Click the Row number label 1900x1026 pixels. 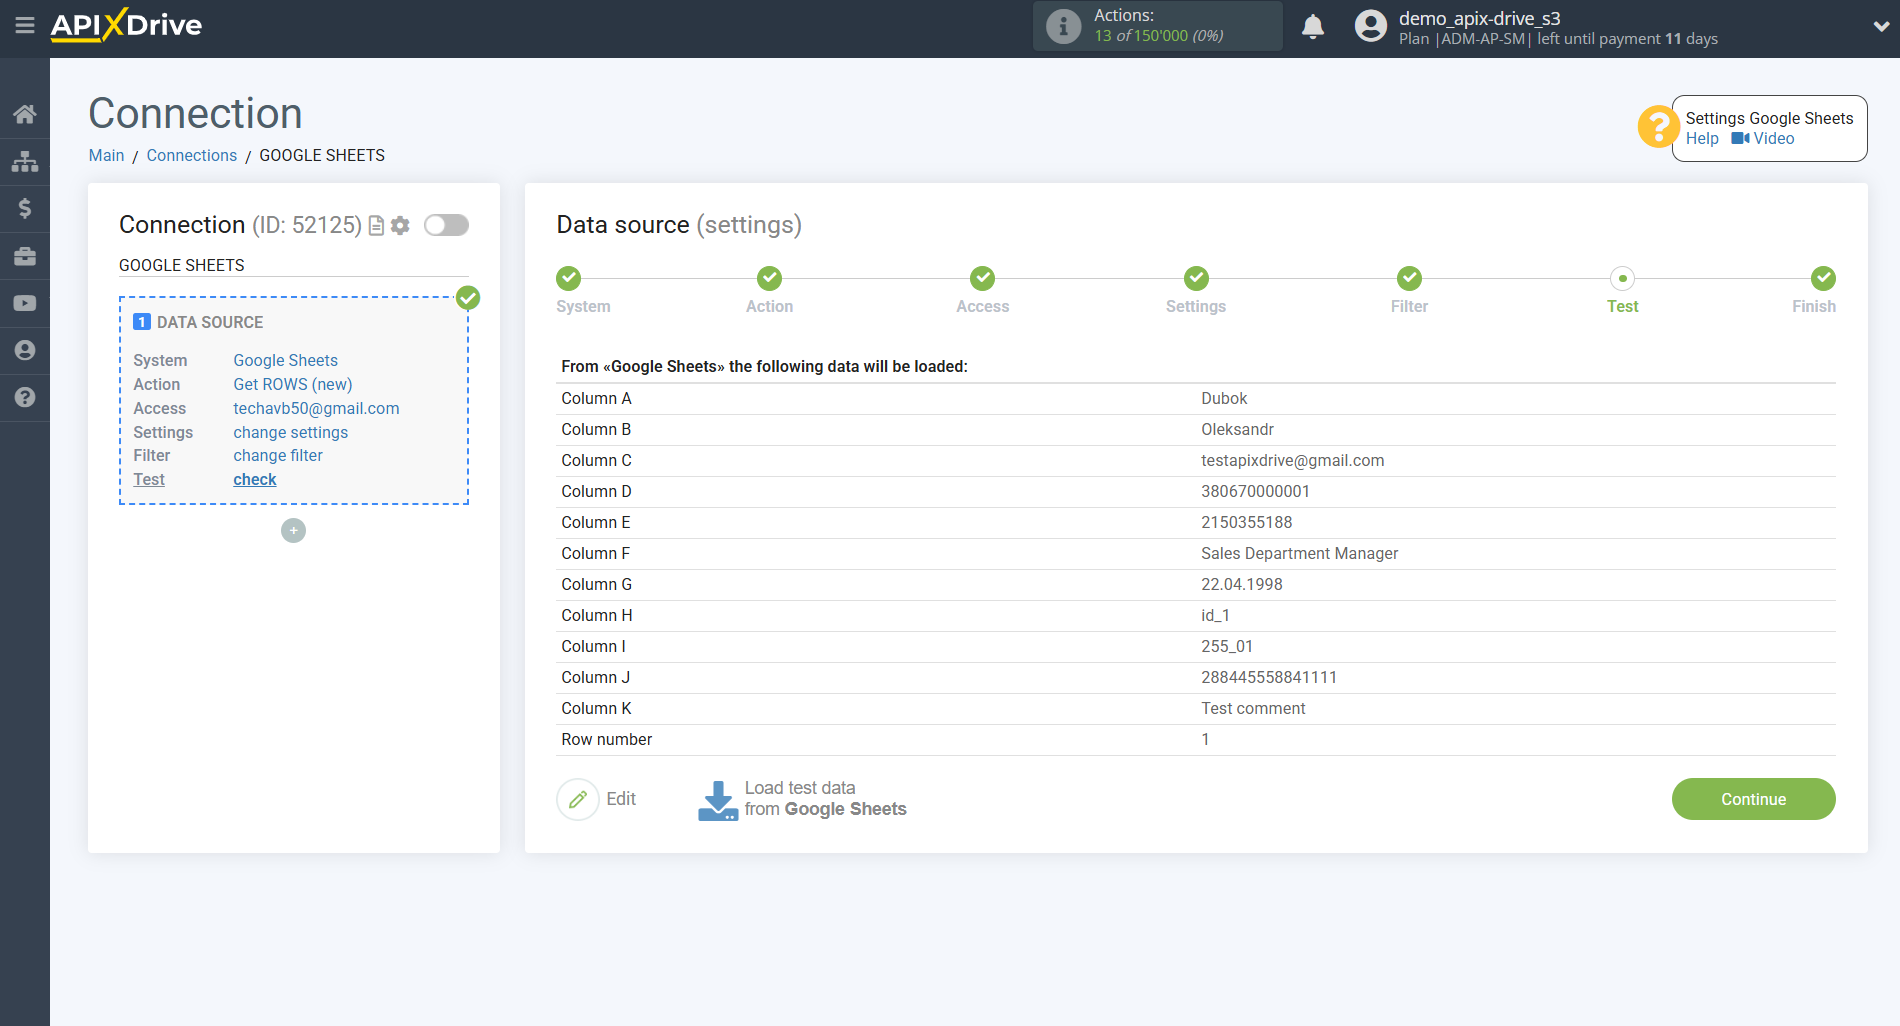[x=606, y=739]
